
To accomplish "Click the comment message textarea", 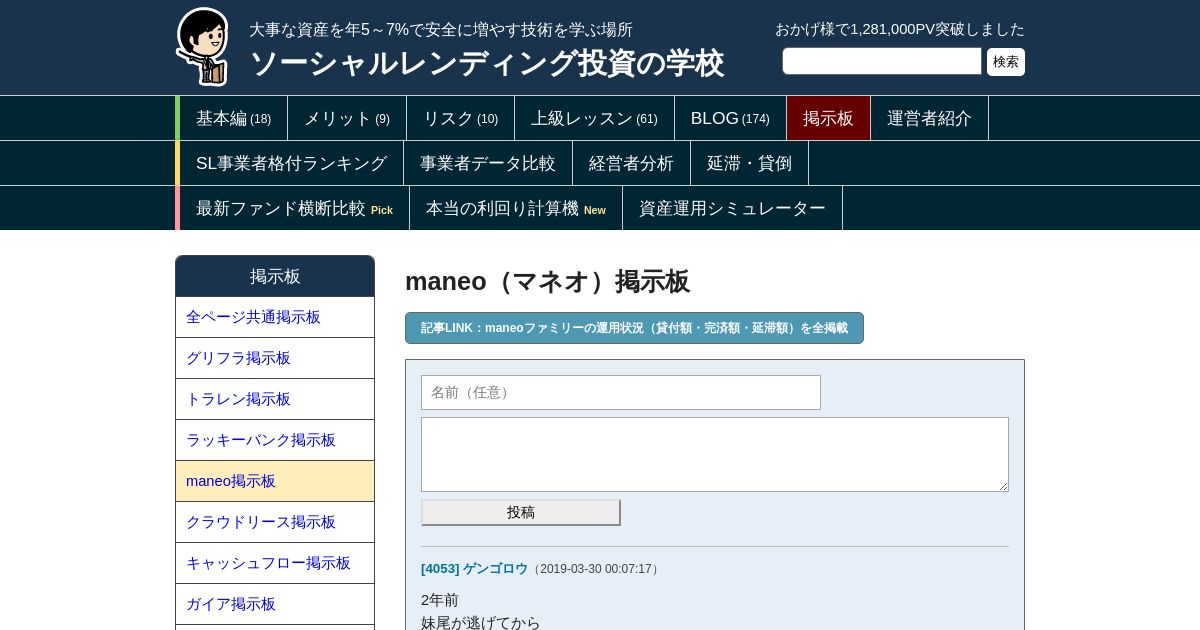I will tap(715, 454).
